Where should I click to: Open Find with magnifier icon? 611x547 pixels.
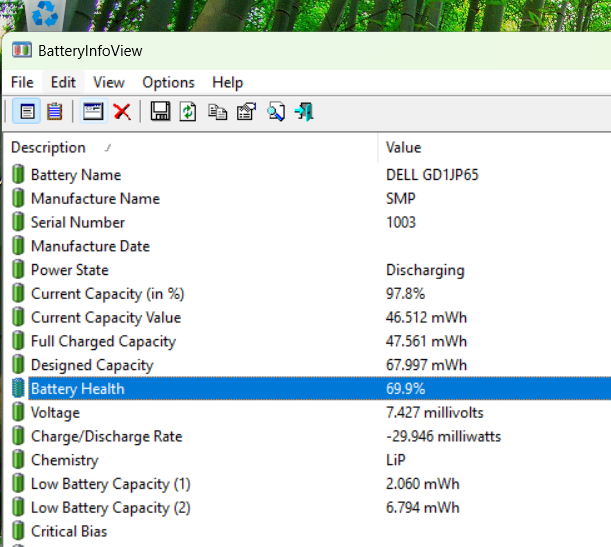[x=276, y=112]
